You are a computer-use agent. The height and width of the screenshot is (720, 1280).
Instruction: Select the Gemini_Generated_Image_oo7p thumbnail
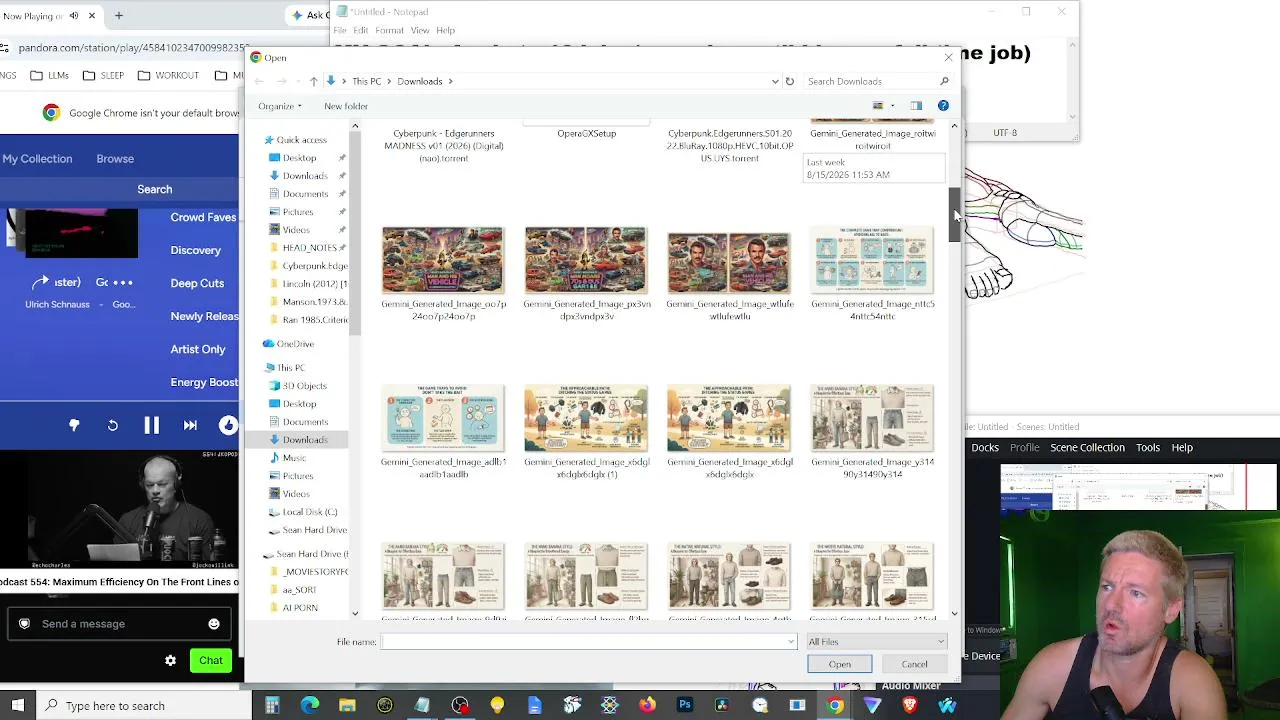(x=443, y=260)
